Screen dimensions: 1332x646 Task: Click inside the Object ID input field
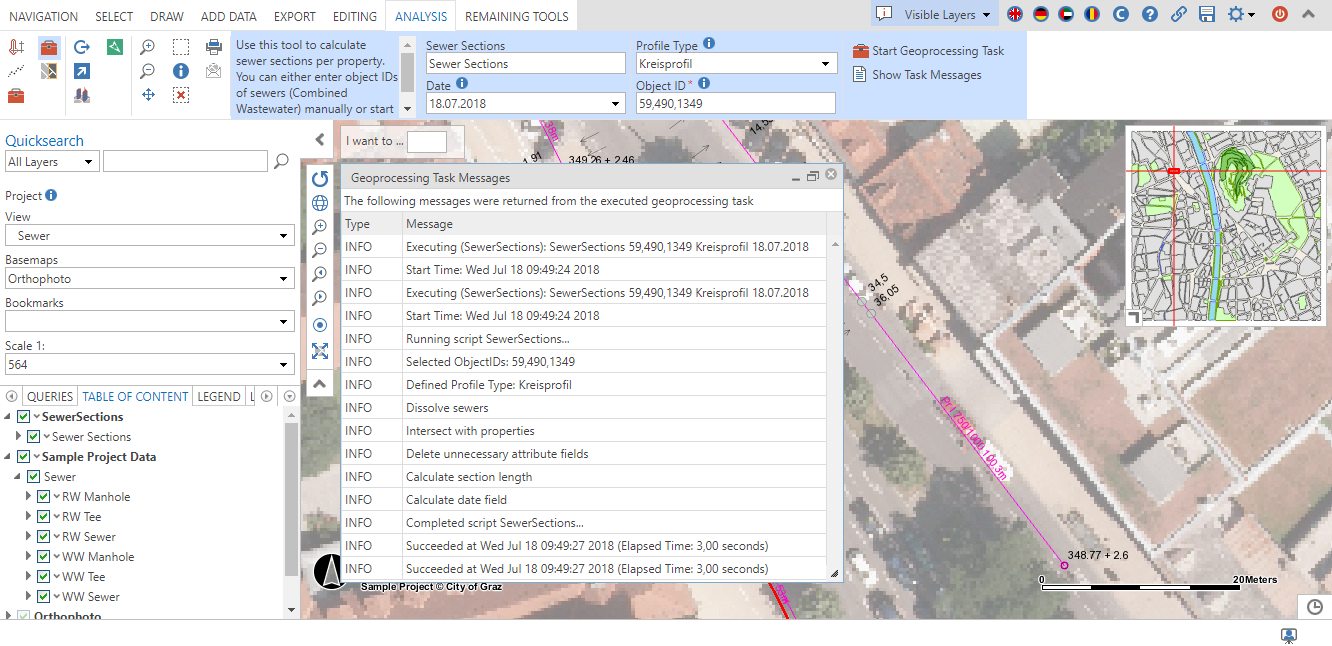click(736, 103)
